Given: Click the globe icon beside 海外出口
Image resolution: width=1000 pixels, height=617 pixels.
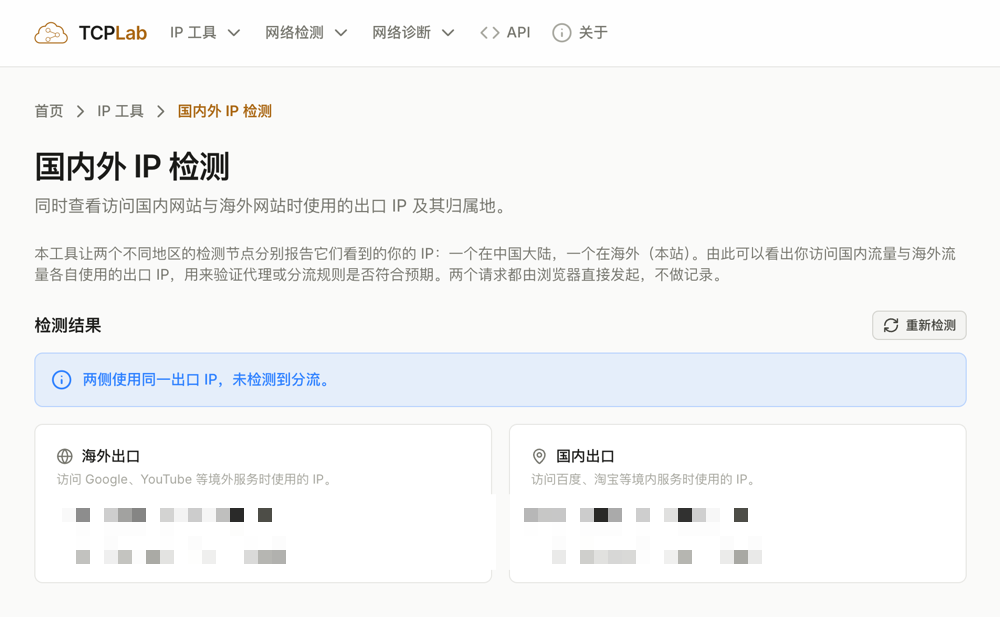Looking at the screenshot, I should (x=65, y=456).
